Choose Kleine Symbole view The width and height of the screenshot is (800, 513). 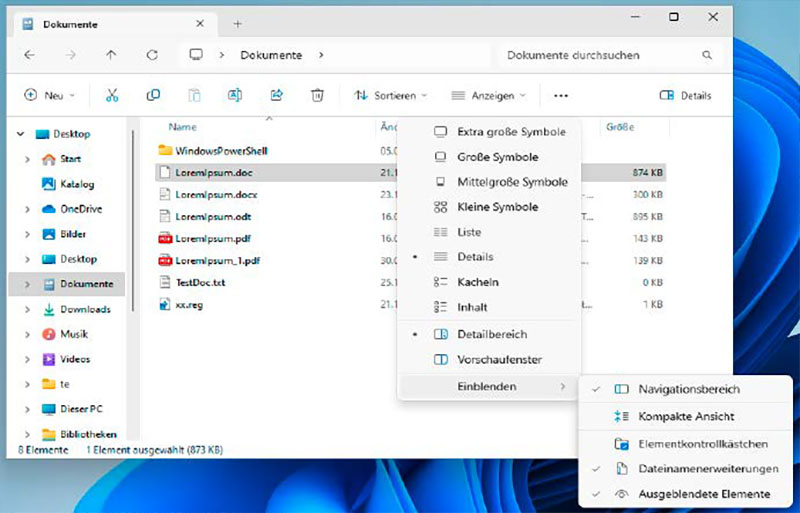[489, 207]
